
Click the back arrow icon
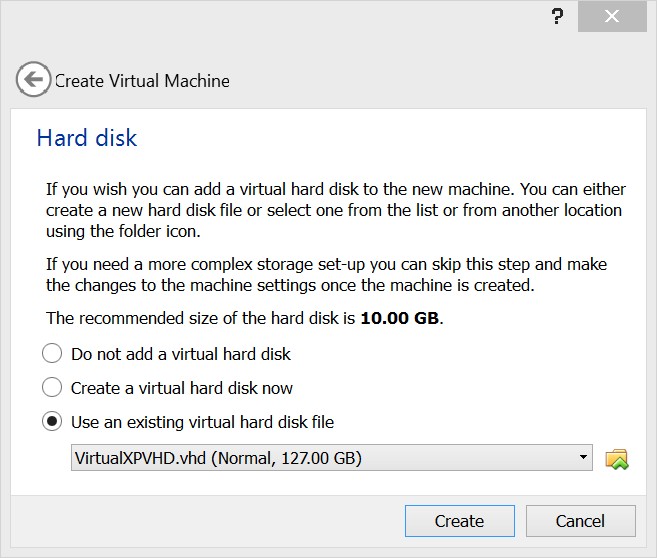point(33,80)
